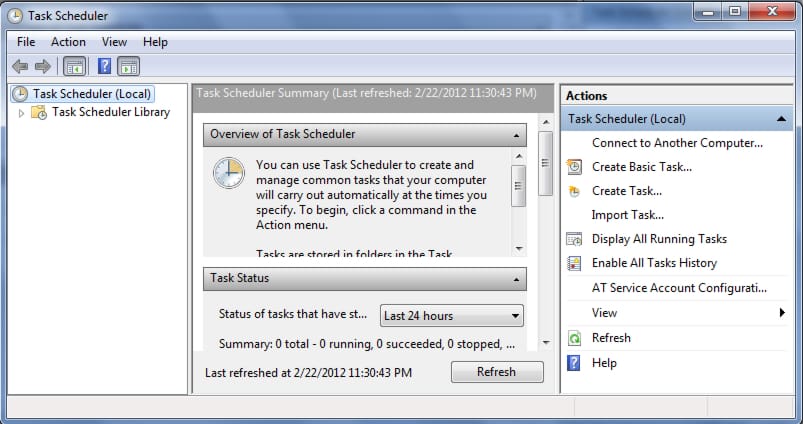Click the Enable All Tasks History icon

574,263
